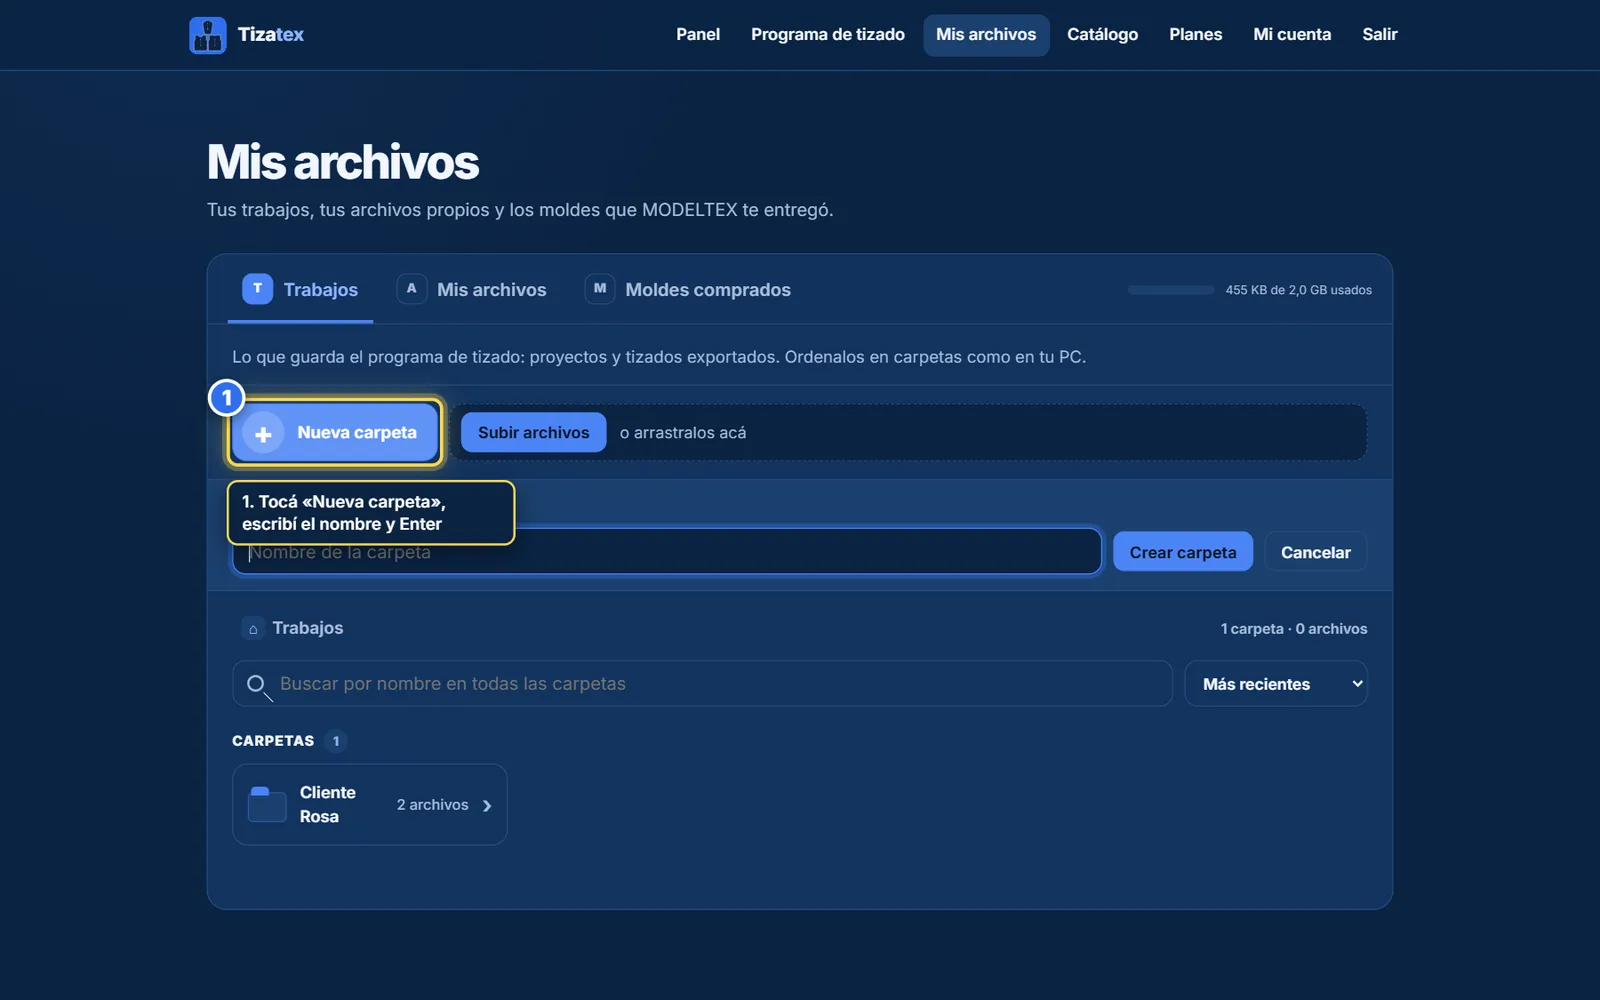The height and width of the screenshot is (1000, 1600).
Task: Focus the Buscar por nombre search field
Action: coord(702,684)
